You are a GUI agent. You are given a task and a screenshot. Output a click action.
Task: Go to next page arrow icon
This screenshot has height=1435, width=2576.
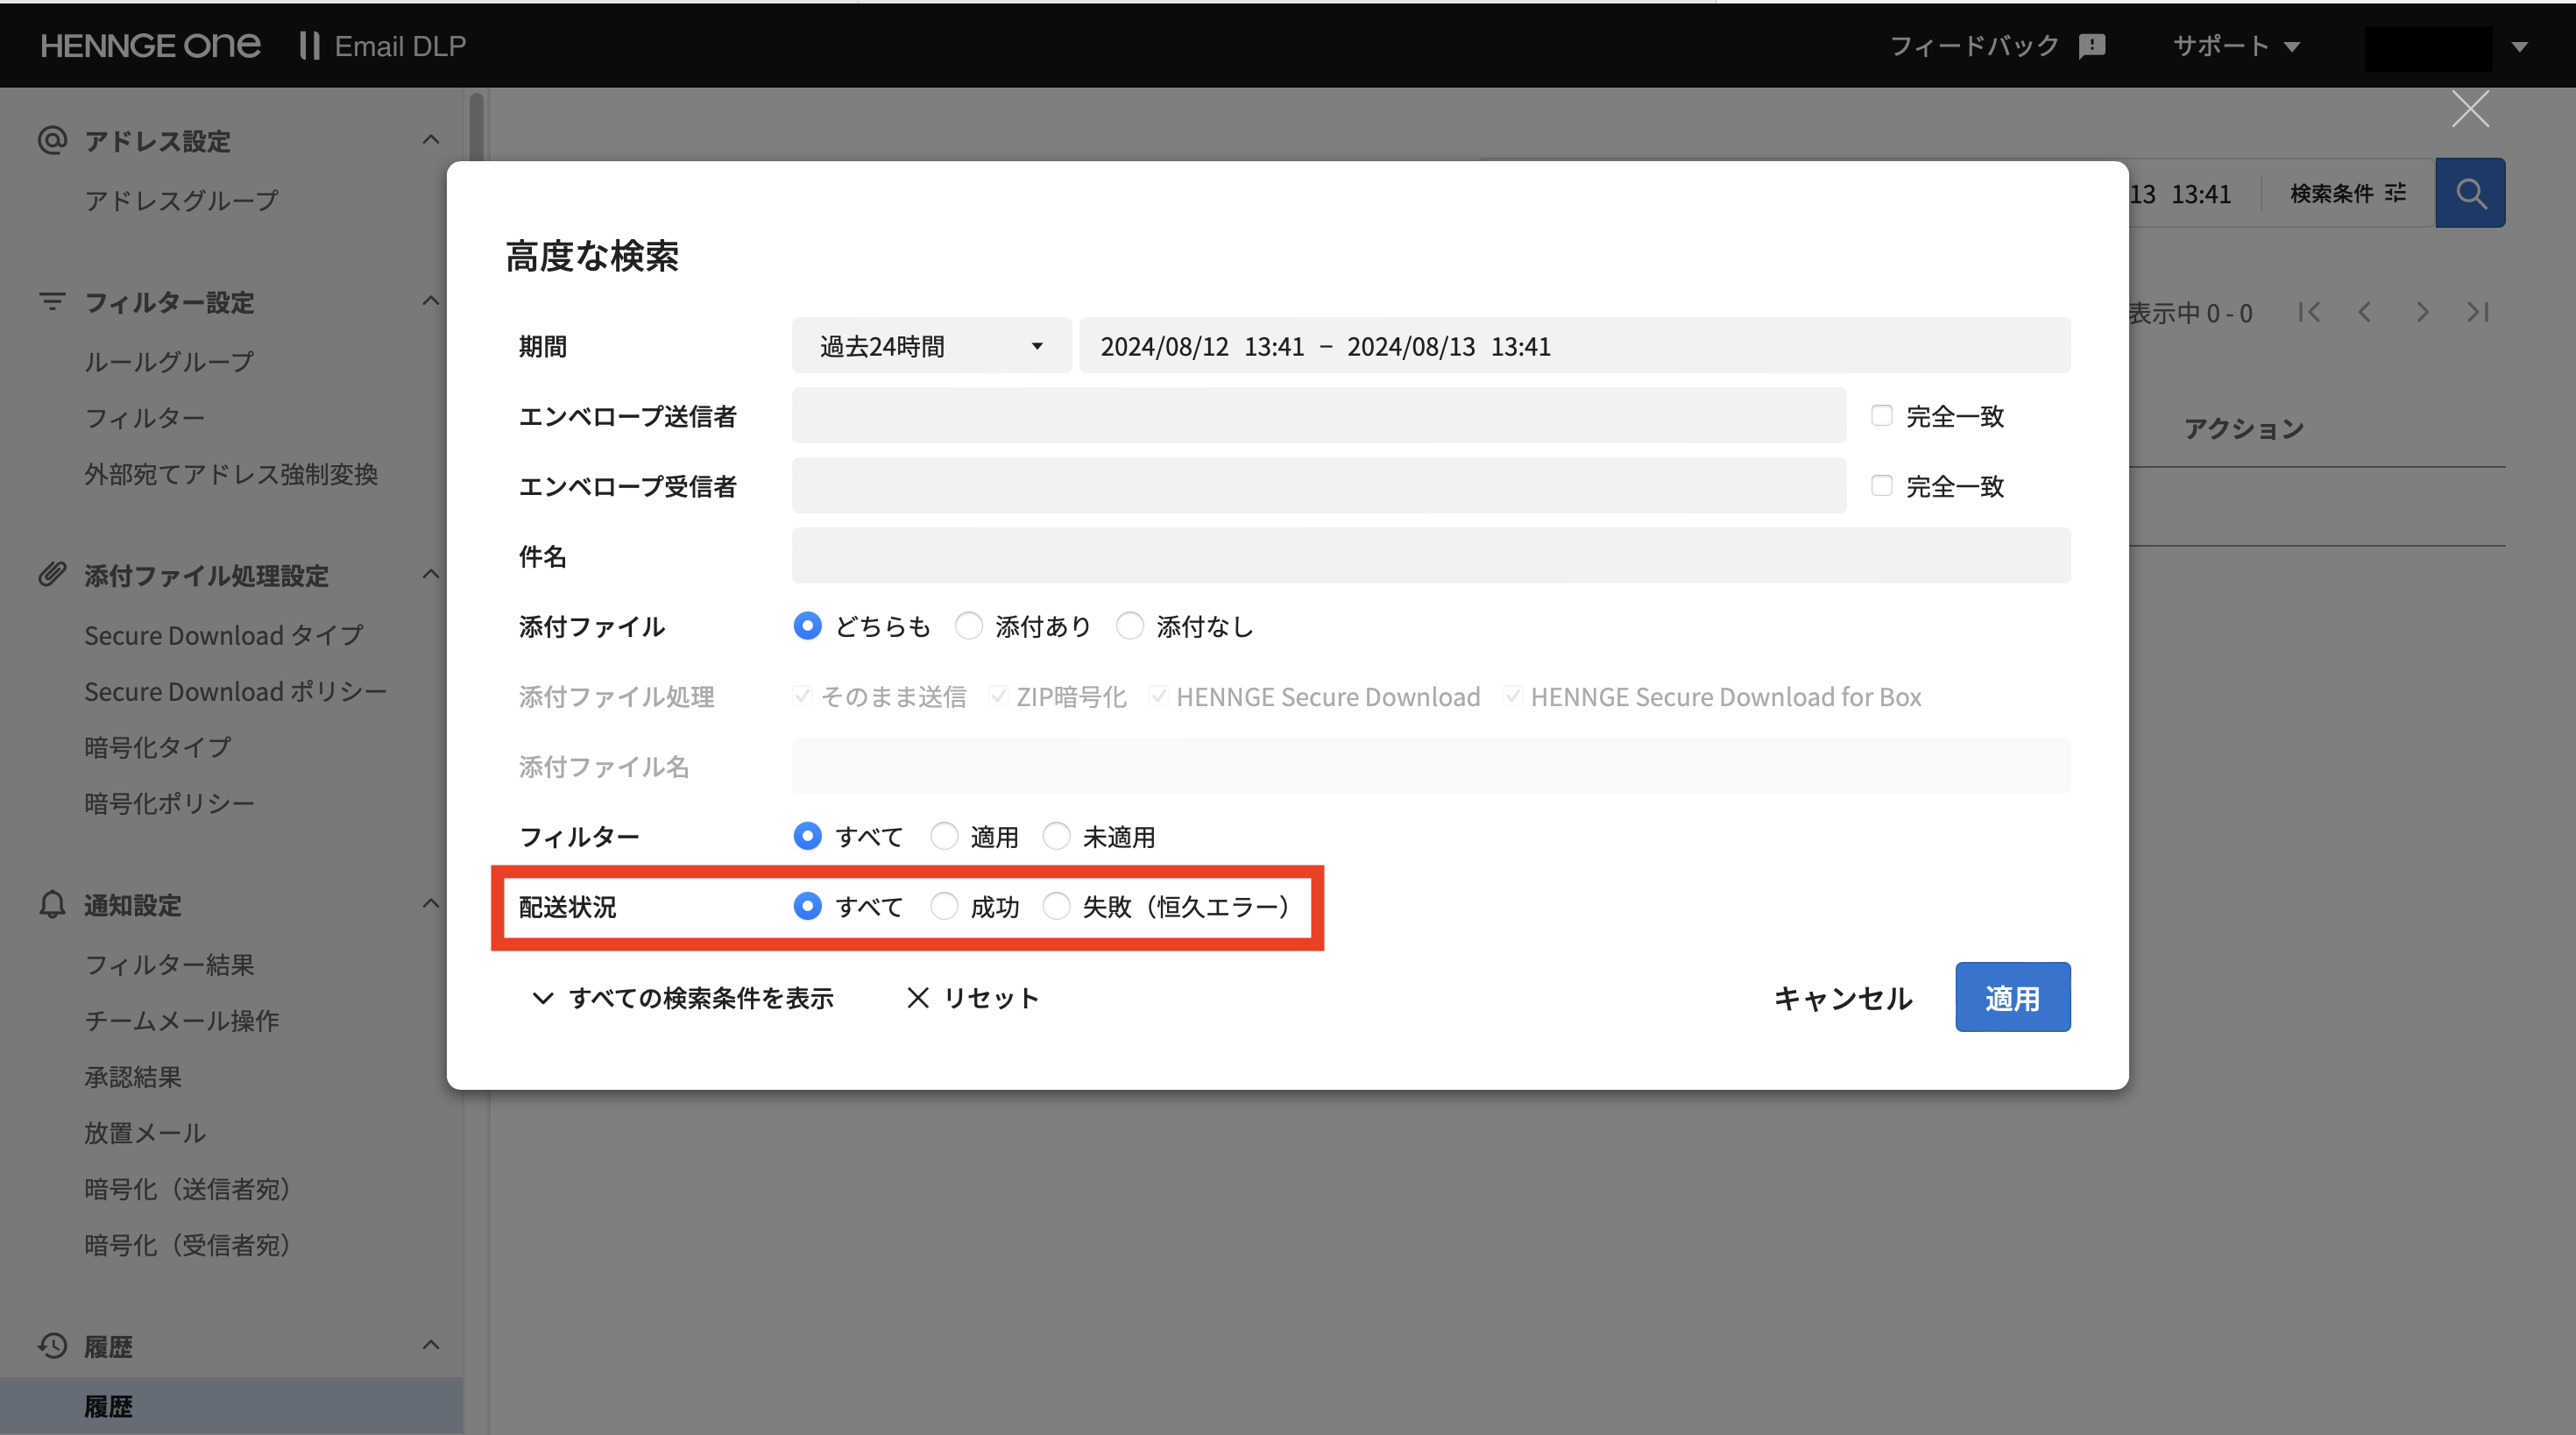point(2422,313)
